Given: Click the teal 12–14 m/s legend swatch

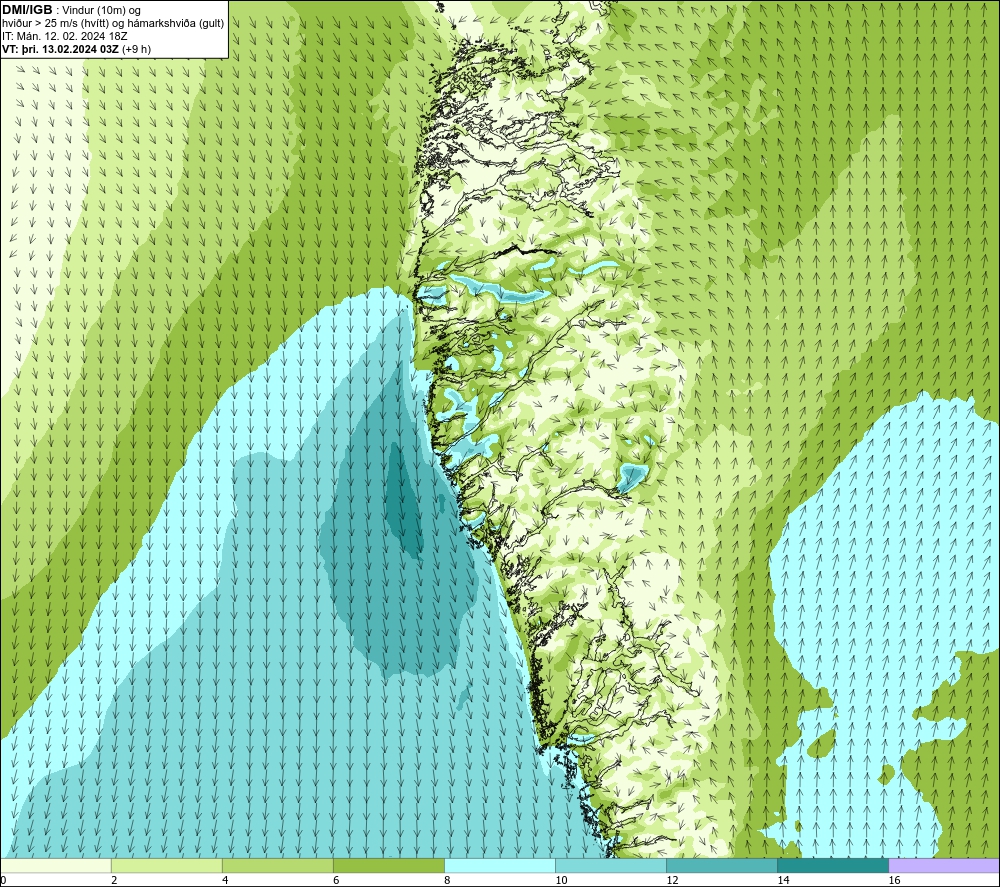Looking at the screenshot, I should pyautogui.click(x=721, y=865).
